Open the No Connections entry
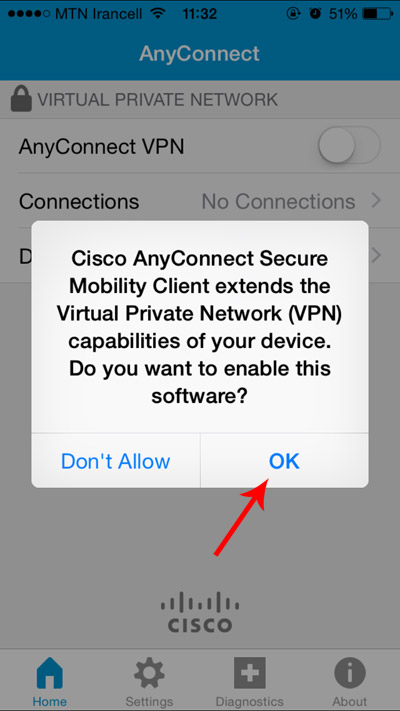The height and width of the screenshot is (711, 400). tap(278, 201)
